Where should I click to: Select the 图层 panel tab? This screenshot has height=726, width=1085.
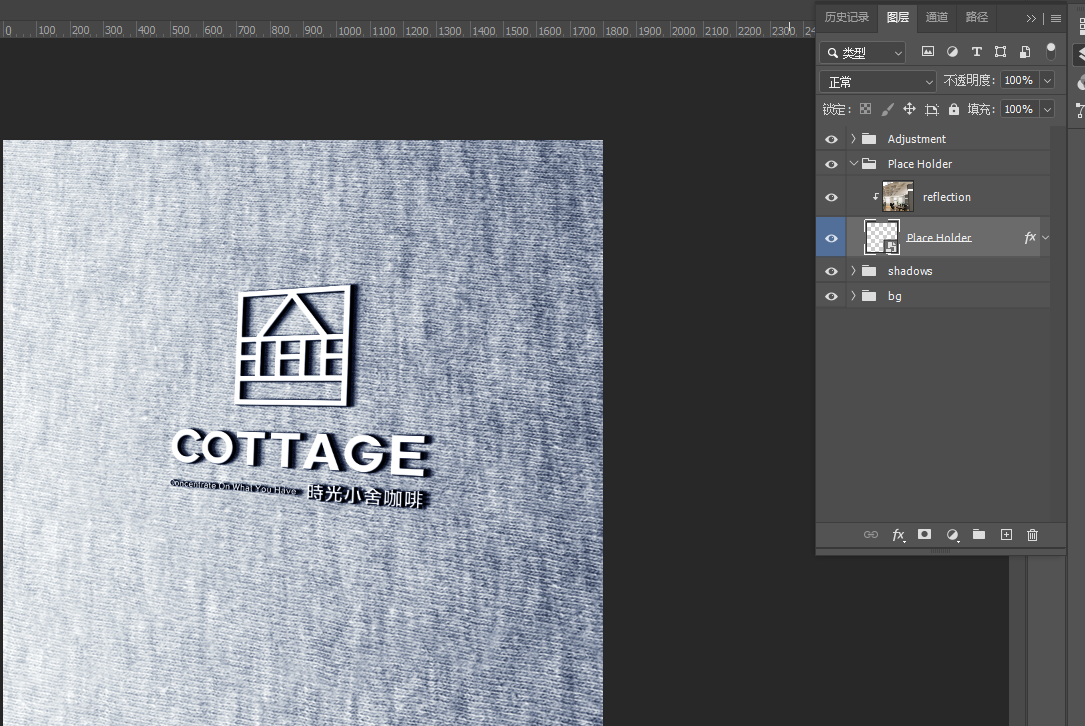pos(897,17)
